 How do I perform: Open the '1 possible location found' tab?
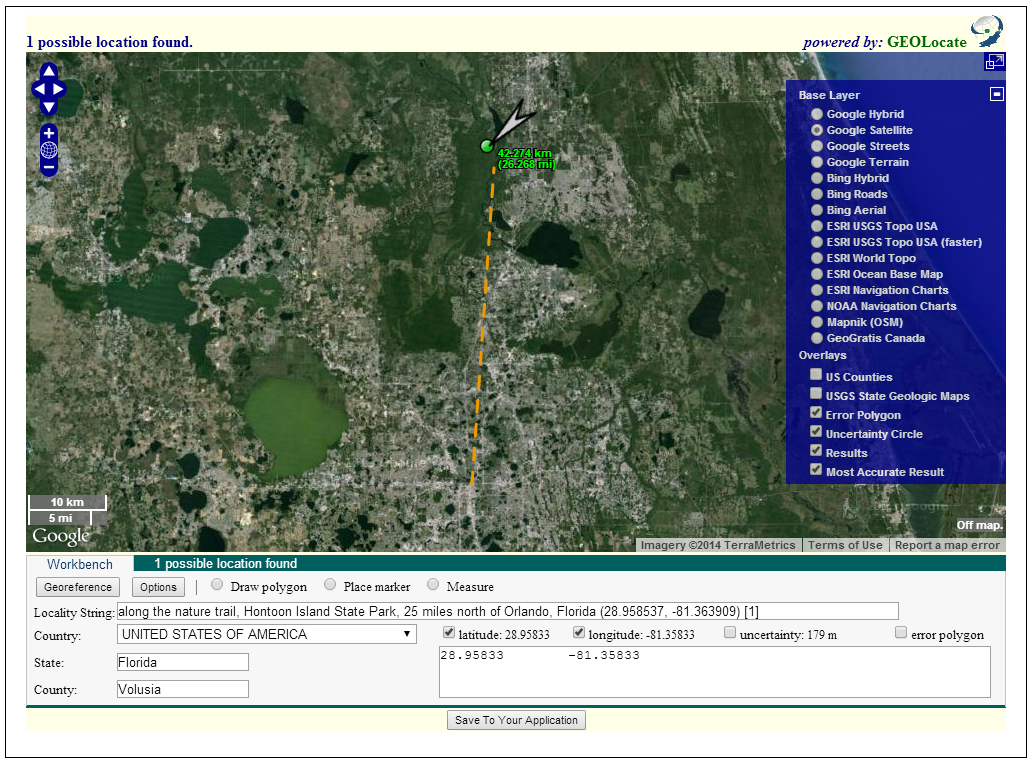(x=225, y=564)
